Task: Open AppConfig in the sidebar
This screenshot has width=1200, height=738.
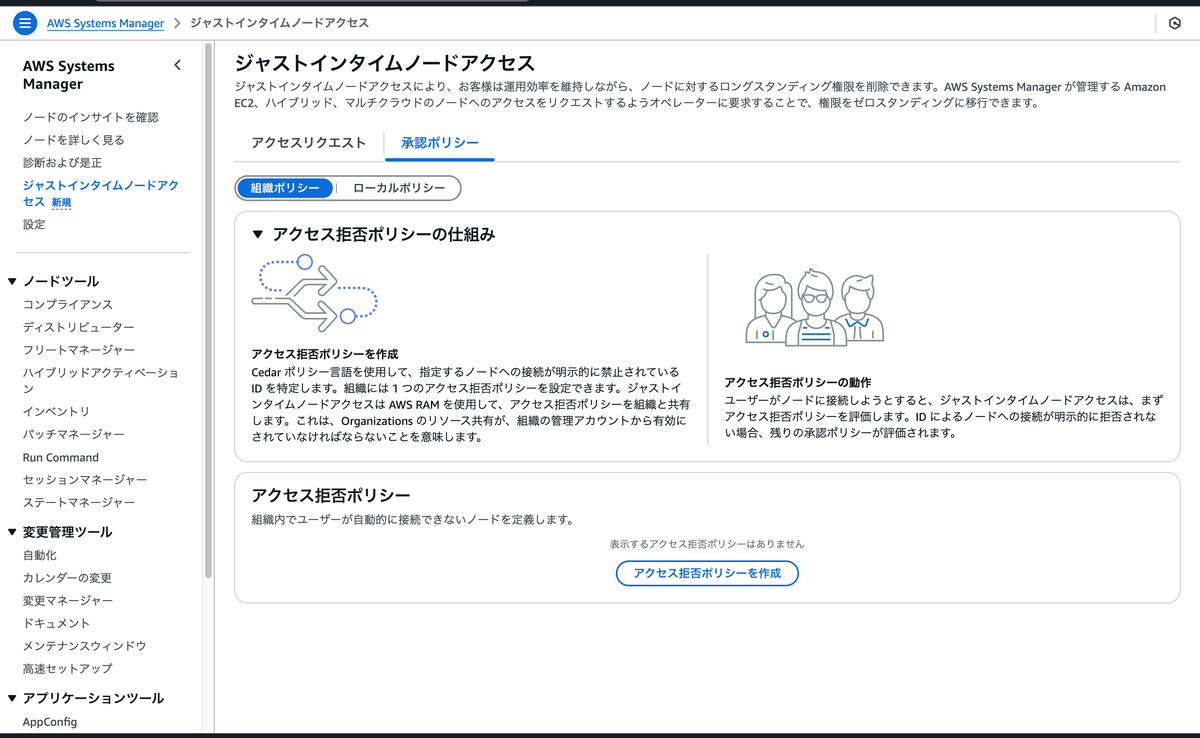Action: 50,722
